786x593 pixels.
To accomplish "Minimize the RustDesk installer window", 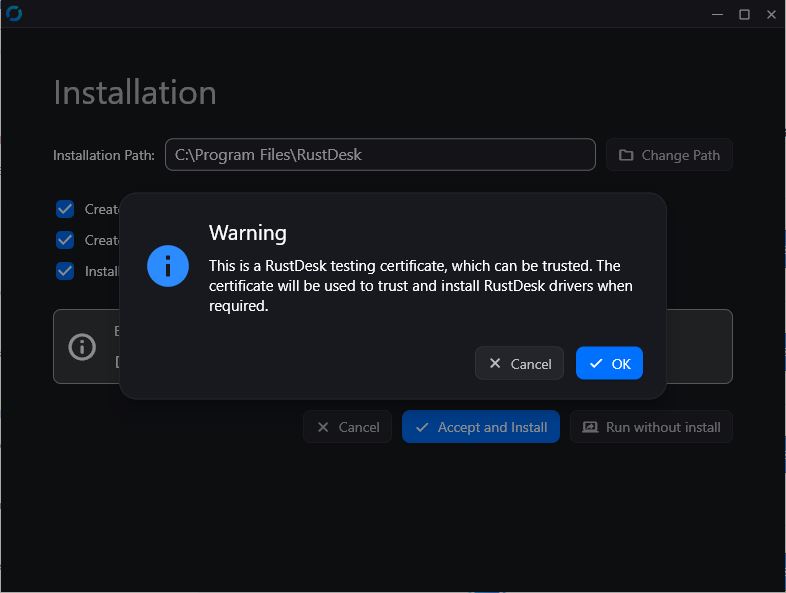I will 717,15.
